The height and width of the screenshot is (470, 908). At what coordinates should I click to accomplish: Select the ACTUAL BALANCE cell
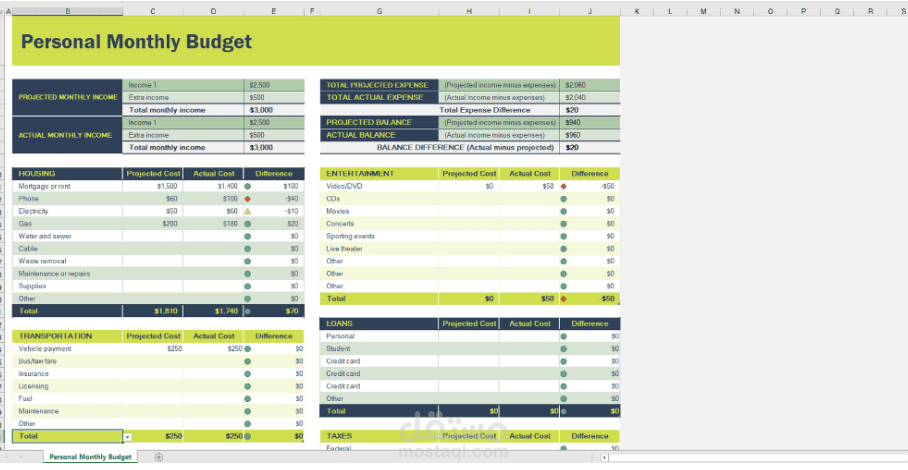coord(379,135)
